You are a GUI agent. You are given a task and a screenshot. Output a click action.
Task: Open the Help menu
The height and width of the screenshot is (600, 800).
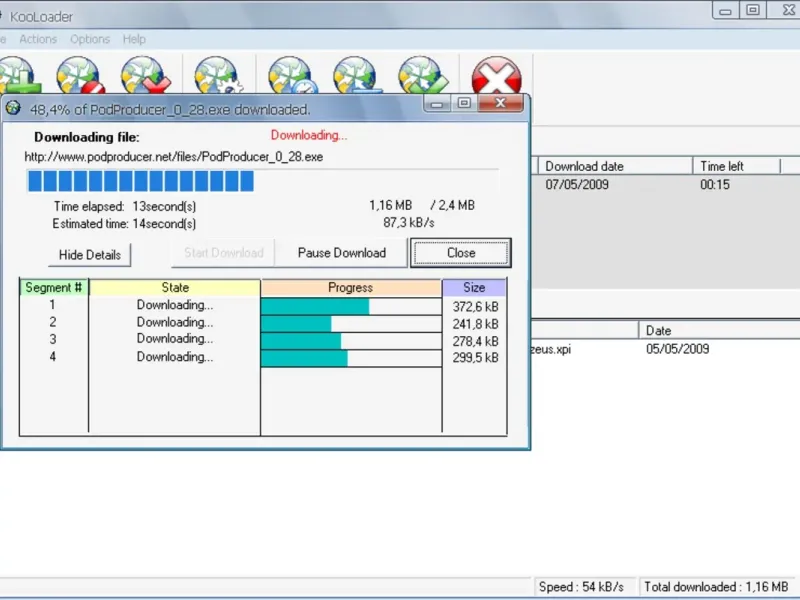(x=134, y=39)
